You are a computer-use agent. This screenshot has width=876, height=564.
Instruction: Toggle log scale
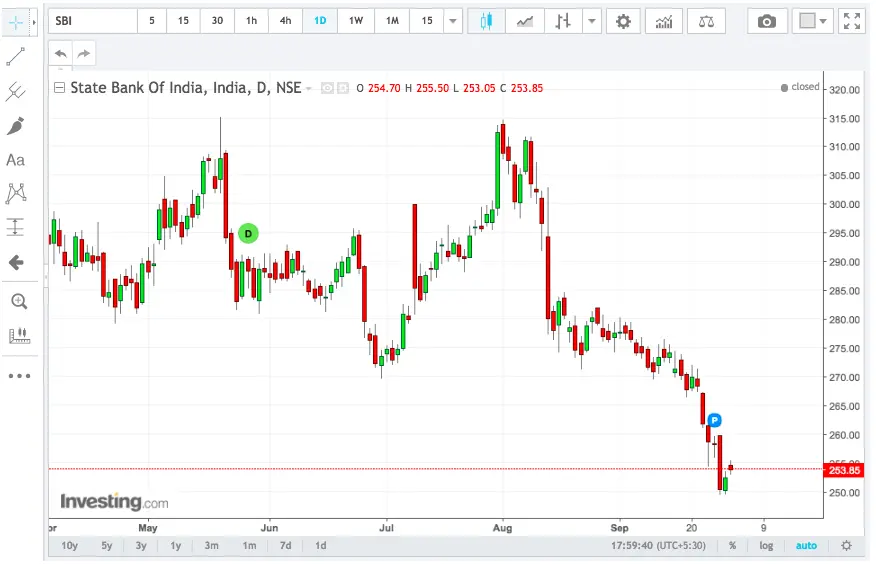[766, 546]
